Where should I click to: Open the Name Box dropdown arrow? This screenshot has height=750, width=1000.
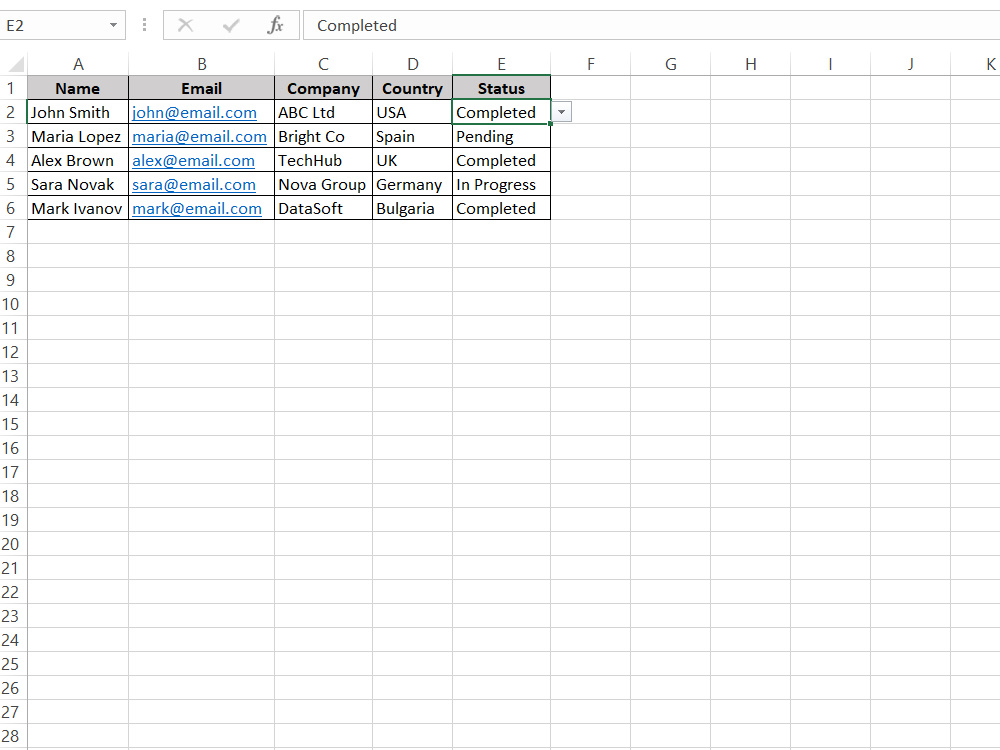click(113, 26)
